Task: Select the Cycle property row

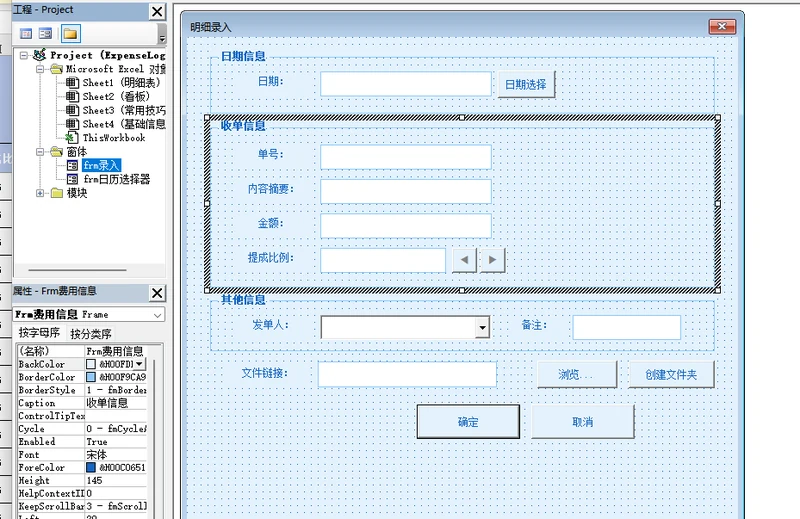Action: [82, 429]
